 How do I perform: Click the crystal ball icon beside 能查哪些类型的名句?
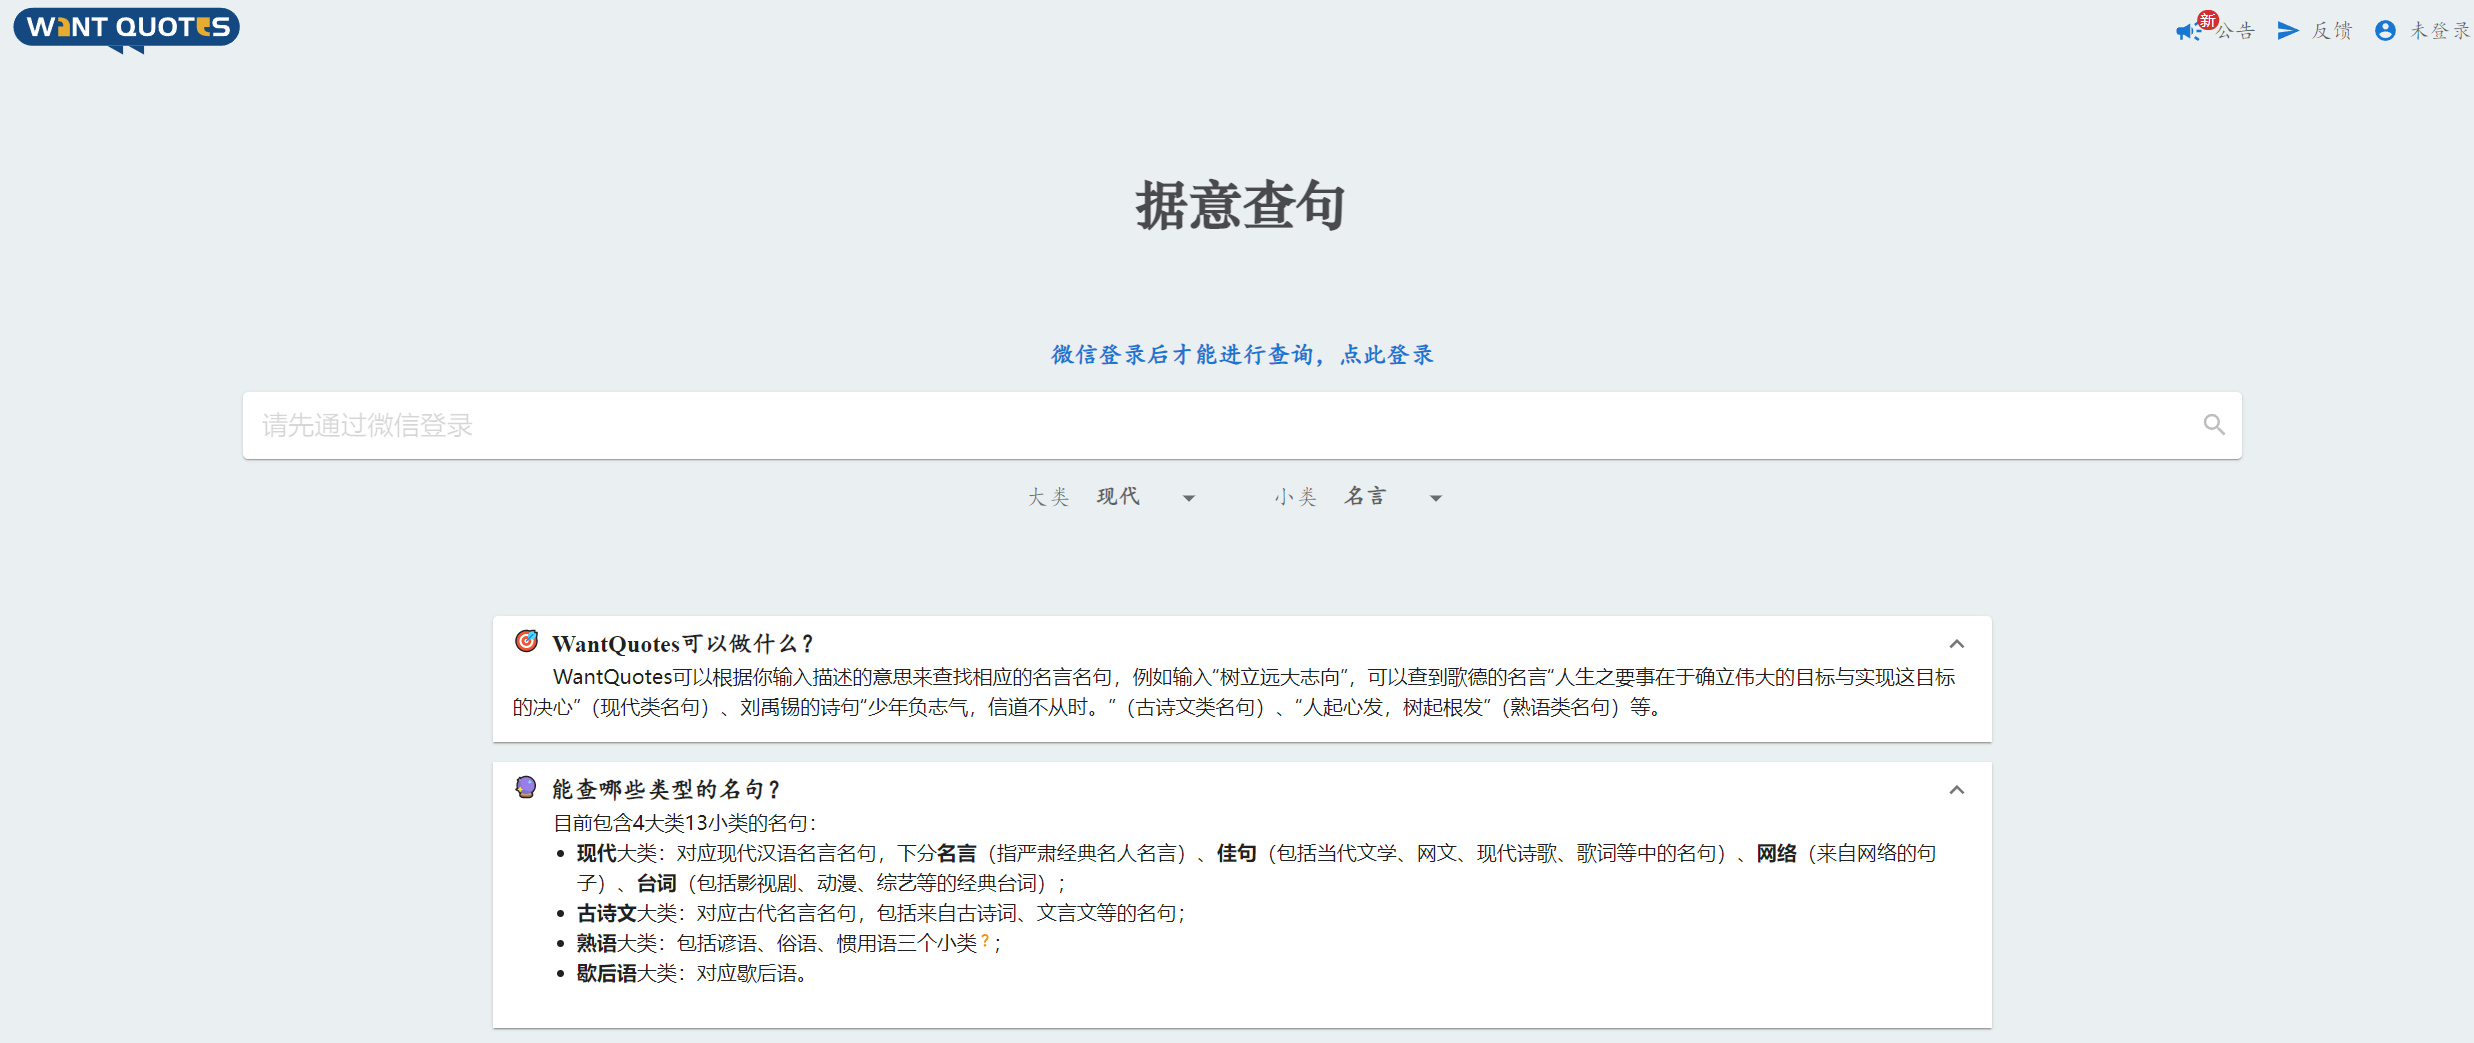[x=526, y=787]
